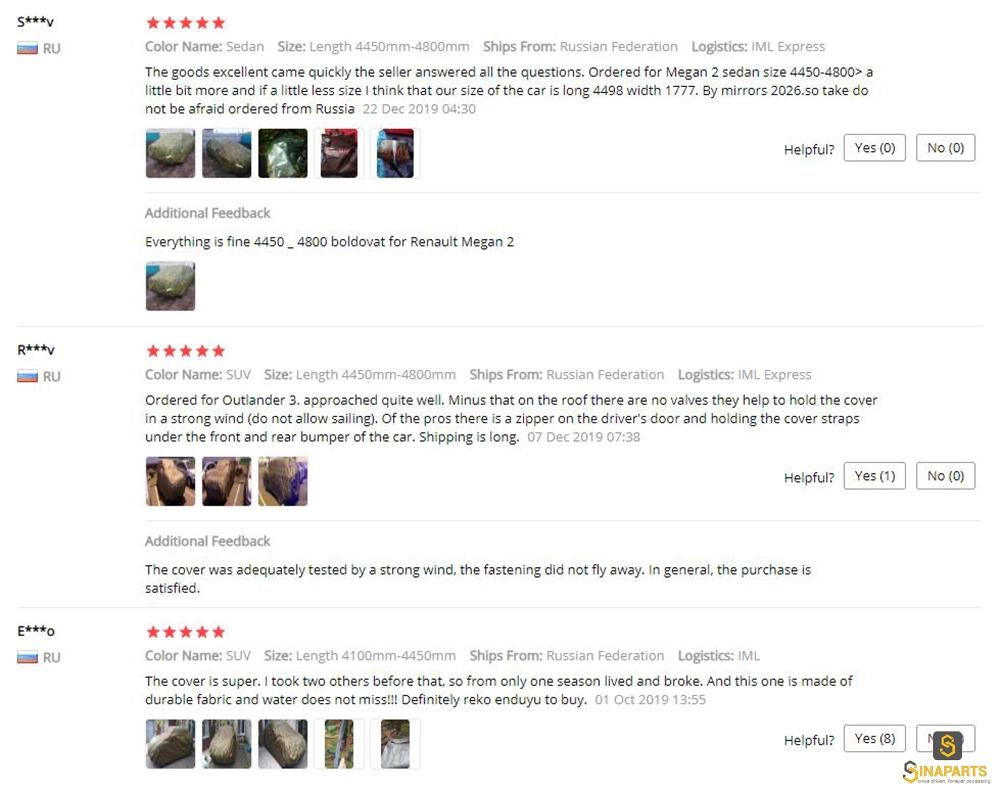
Task: Vote Yes (8) on E***o review
Action: (x=874, y=738)
